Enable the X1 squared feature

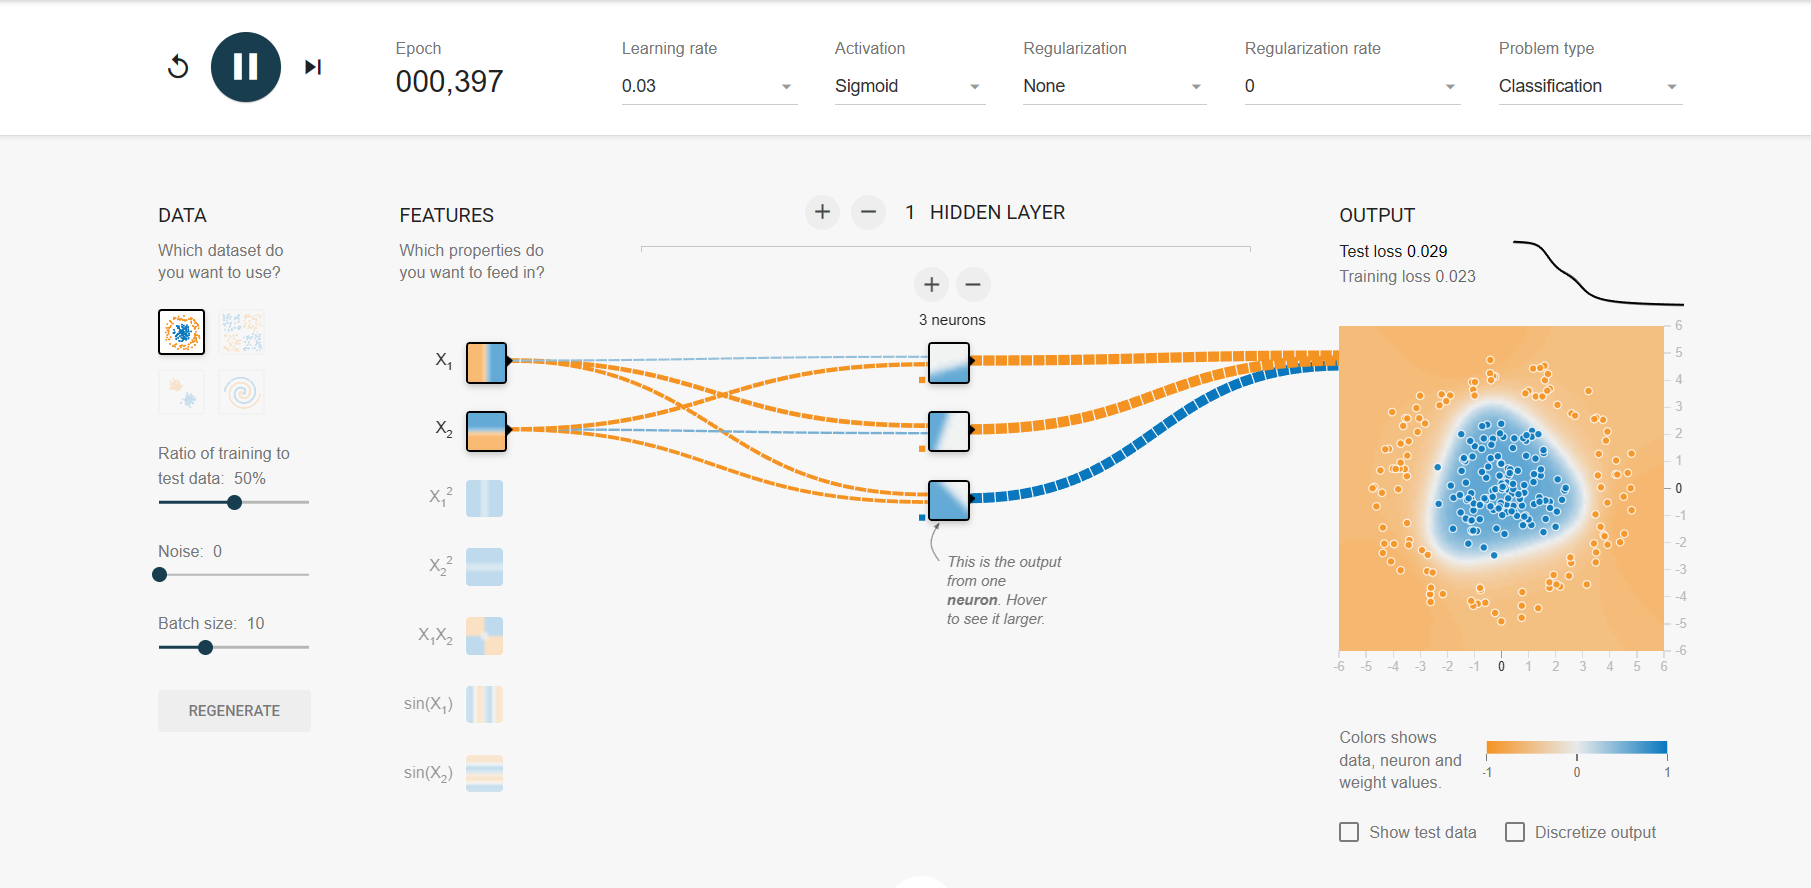pos(485,498)
